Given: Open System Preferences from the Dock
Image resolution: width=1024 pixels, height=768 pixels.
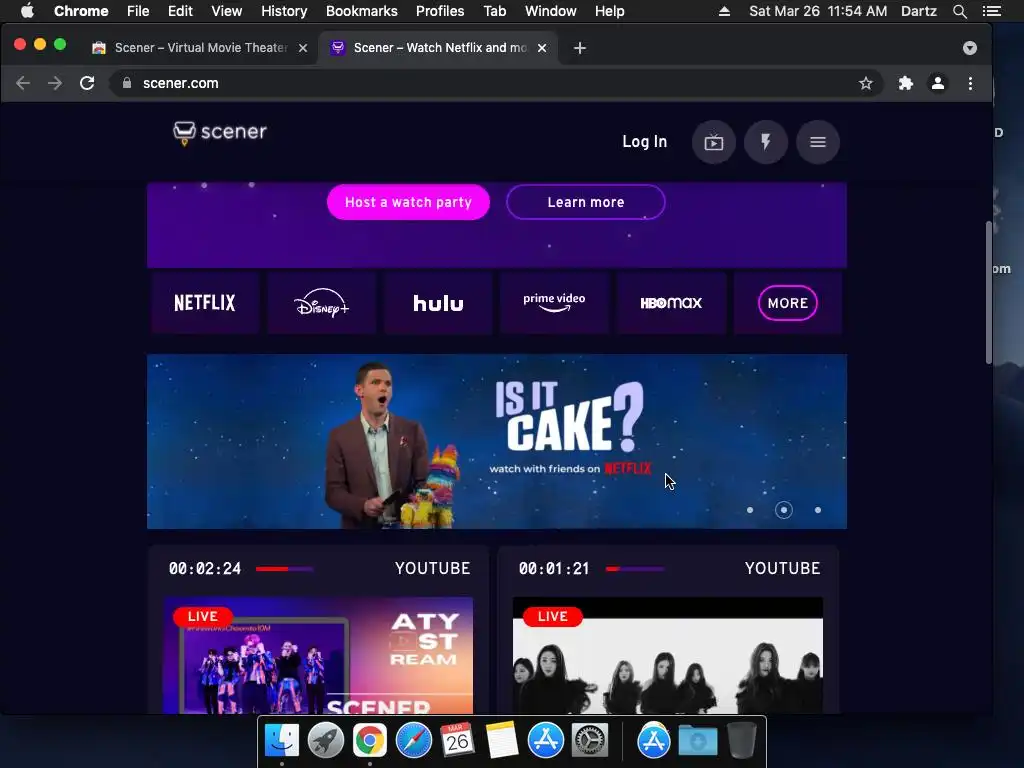Looking at the screenshot, I should 590,741.
